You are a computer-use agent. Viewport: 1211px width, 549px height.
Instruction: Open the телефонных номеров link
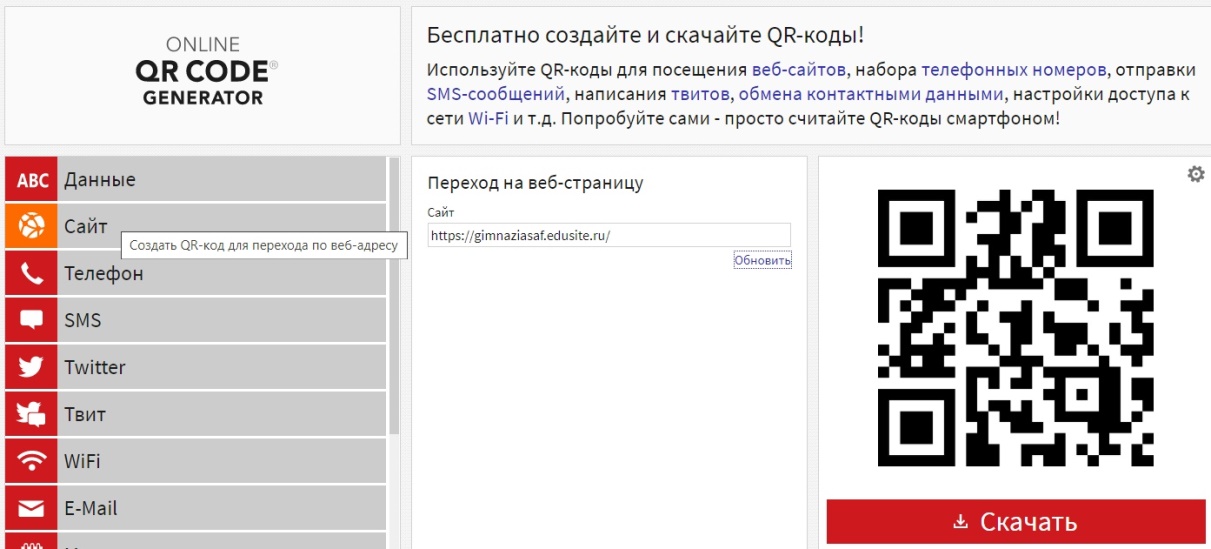pyautogui.click(x=1014, y=70)
